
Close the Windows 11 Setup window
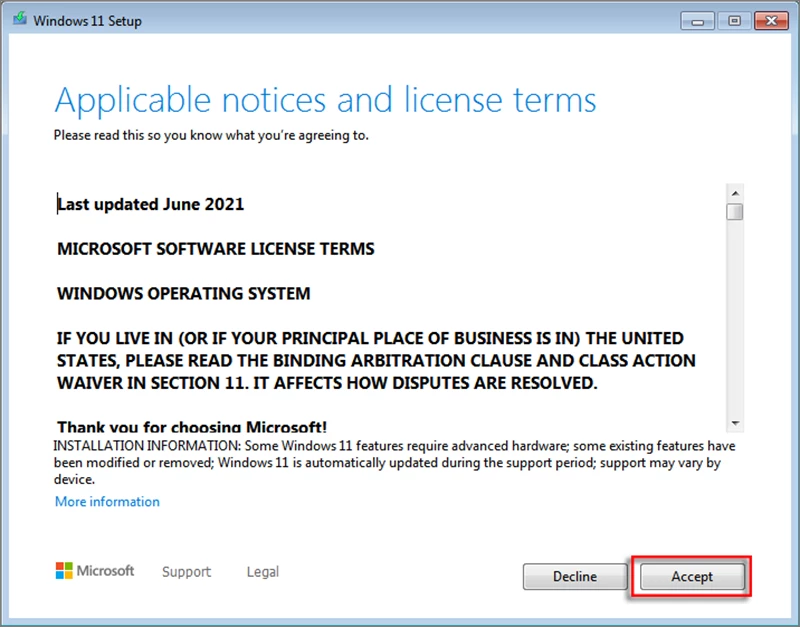tap(771, 21)
